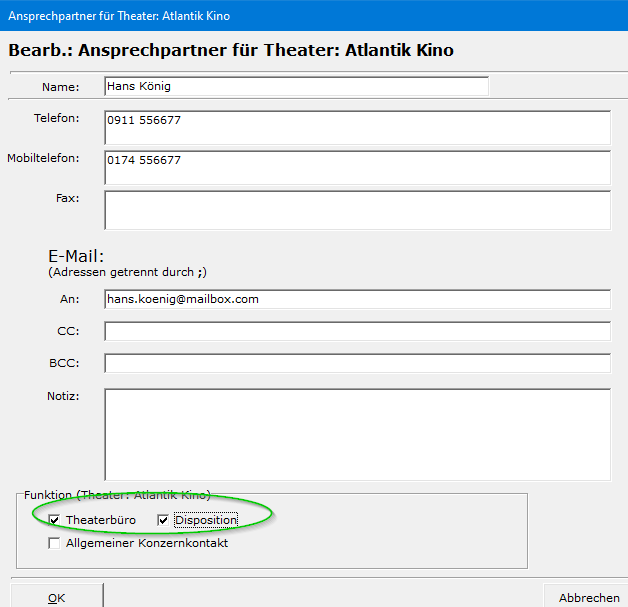Click the Telefon input box

tap(357, 127)
